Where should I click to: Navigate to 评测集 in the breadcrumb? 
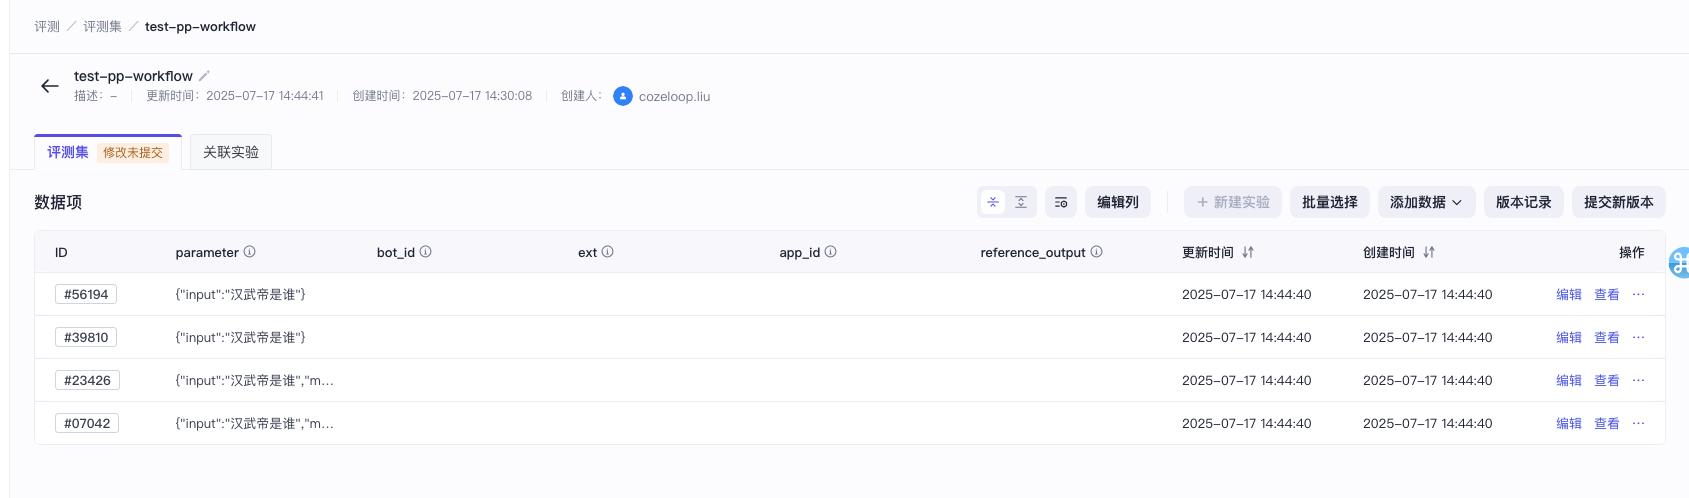(x=102, y=26)
